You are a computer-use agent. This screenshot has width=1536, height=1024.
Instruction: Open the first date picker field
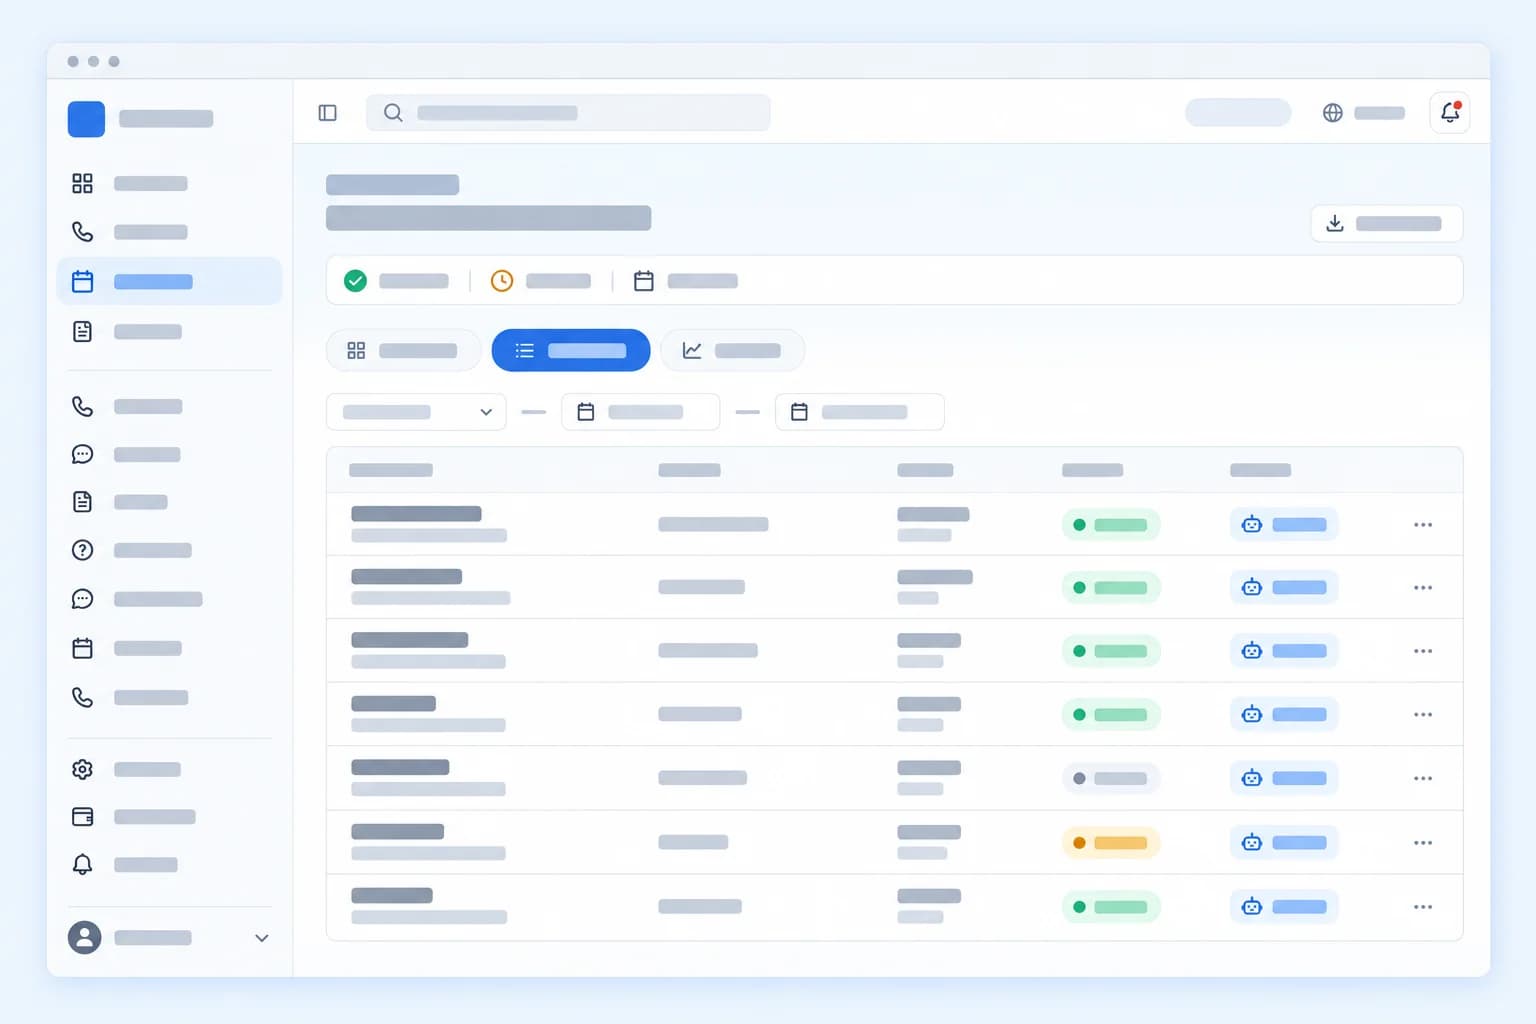coord(640,412)
